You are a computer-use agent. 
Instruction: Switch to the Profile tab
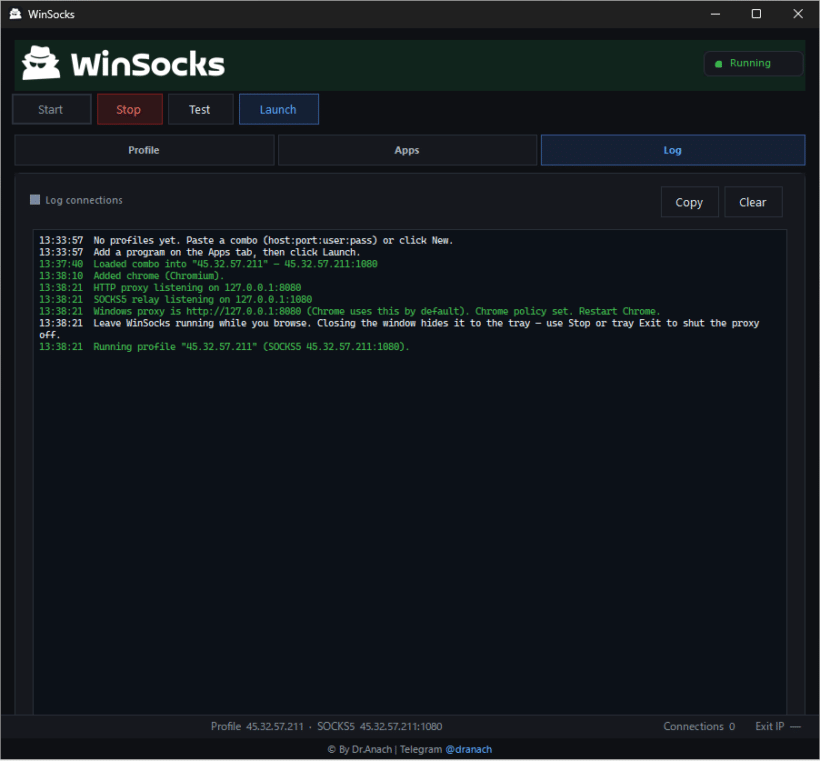(144, 150)
